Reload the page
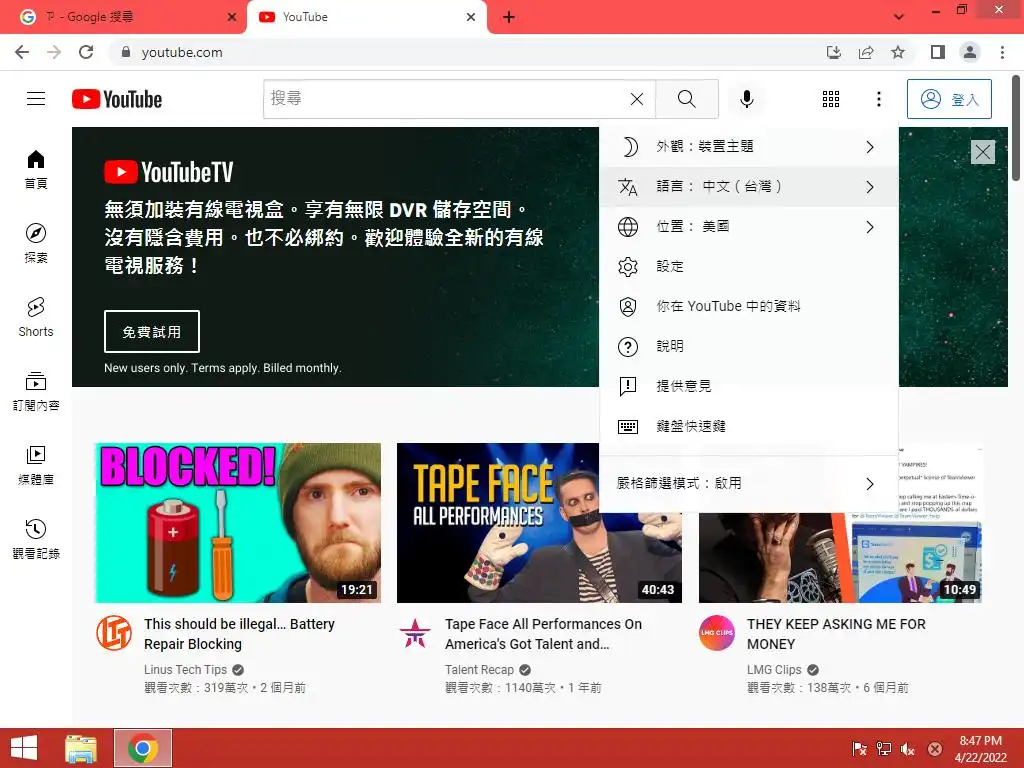Screen dimensions: 1024x768 point(86,52)
